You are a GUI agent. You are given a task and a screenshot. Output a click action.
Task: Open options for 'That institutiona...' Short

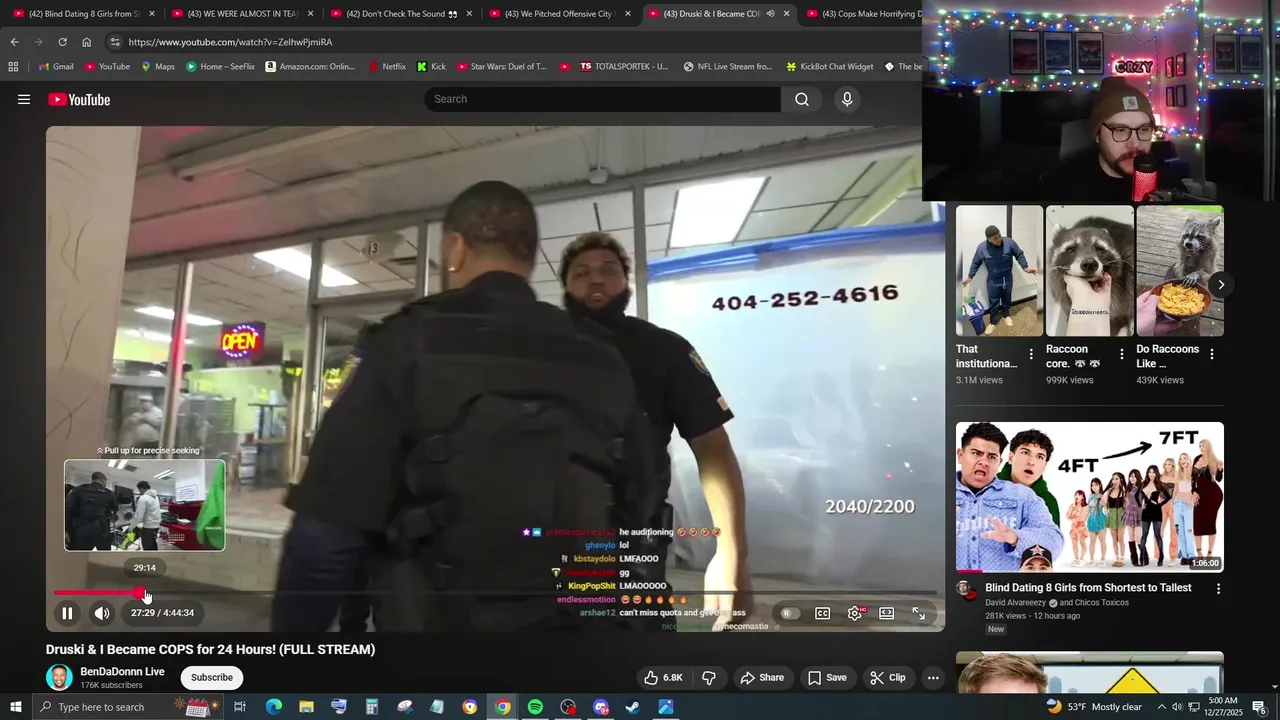(1031, 354)
